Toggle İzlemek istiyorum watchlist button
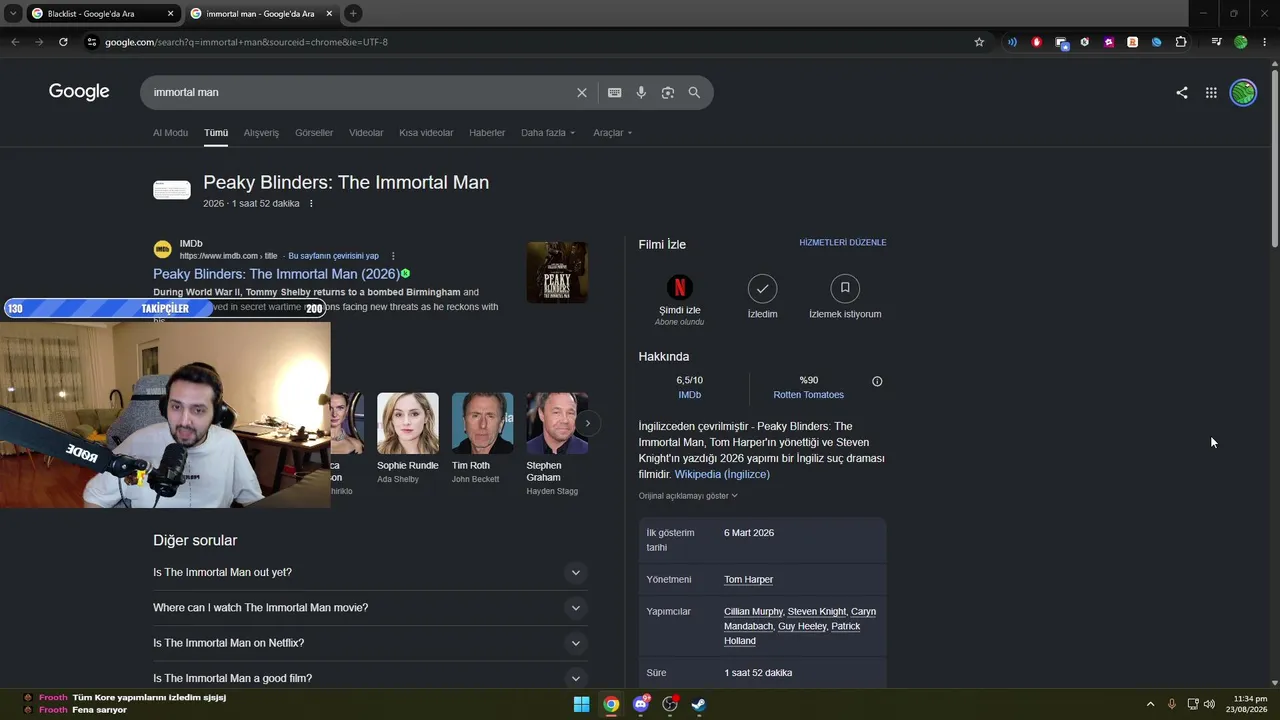This screenshot has height=720, width=1280. pos(845,299)
